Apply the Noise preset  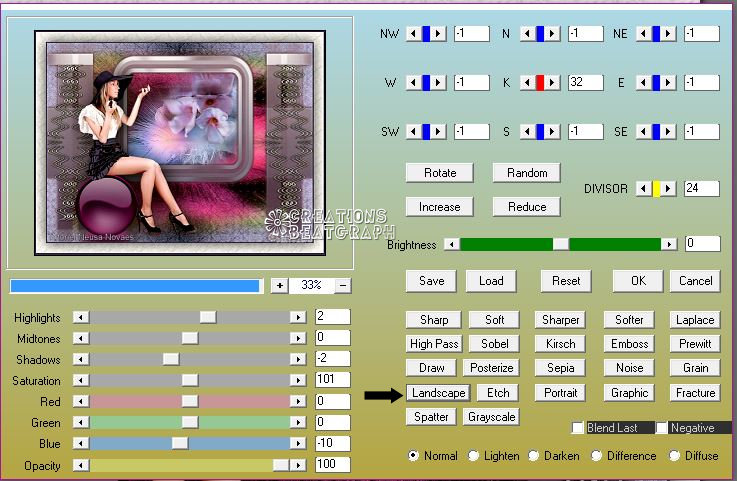pos(629,368)
